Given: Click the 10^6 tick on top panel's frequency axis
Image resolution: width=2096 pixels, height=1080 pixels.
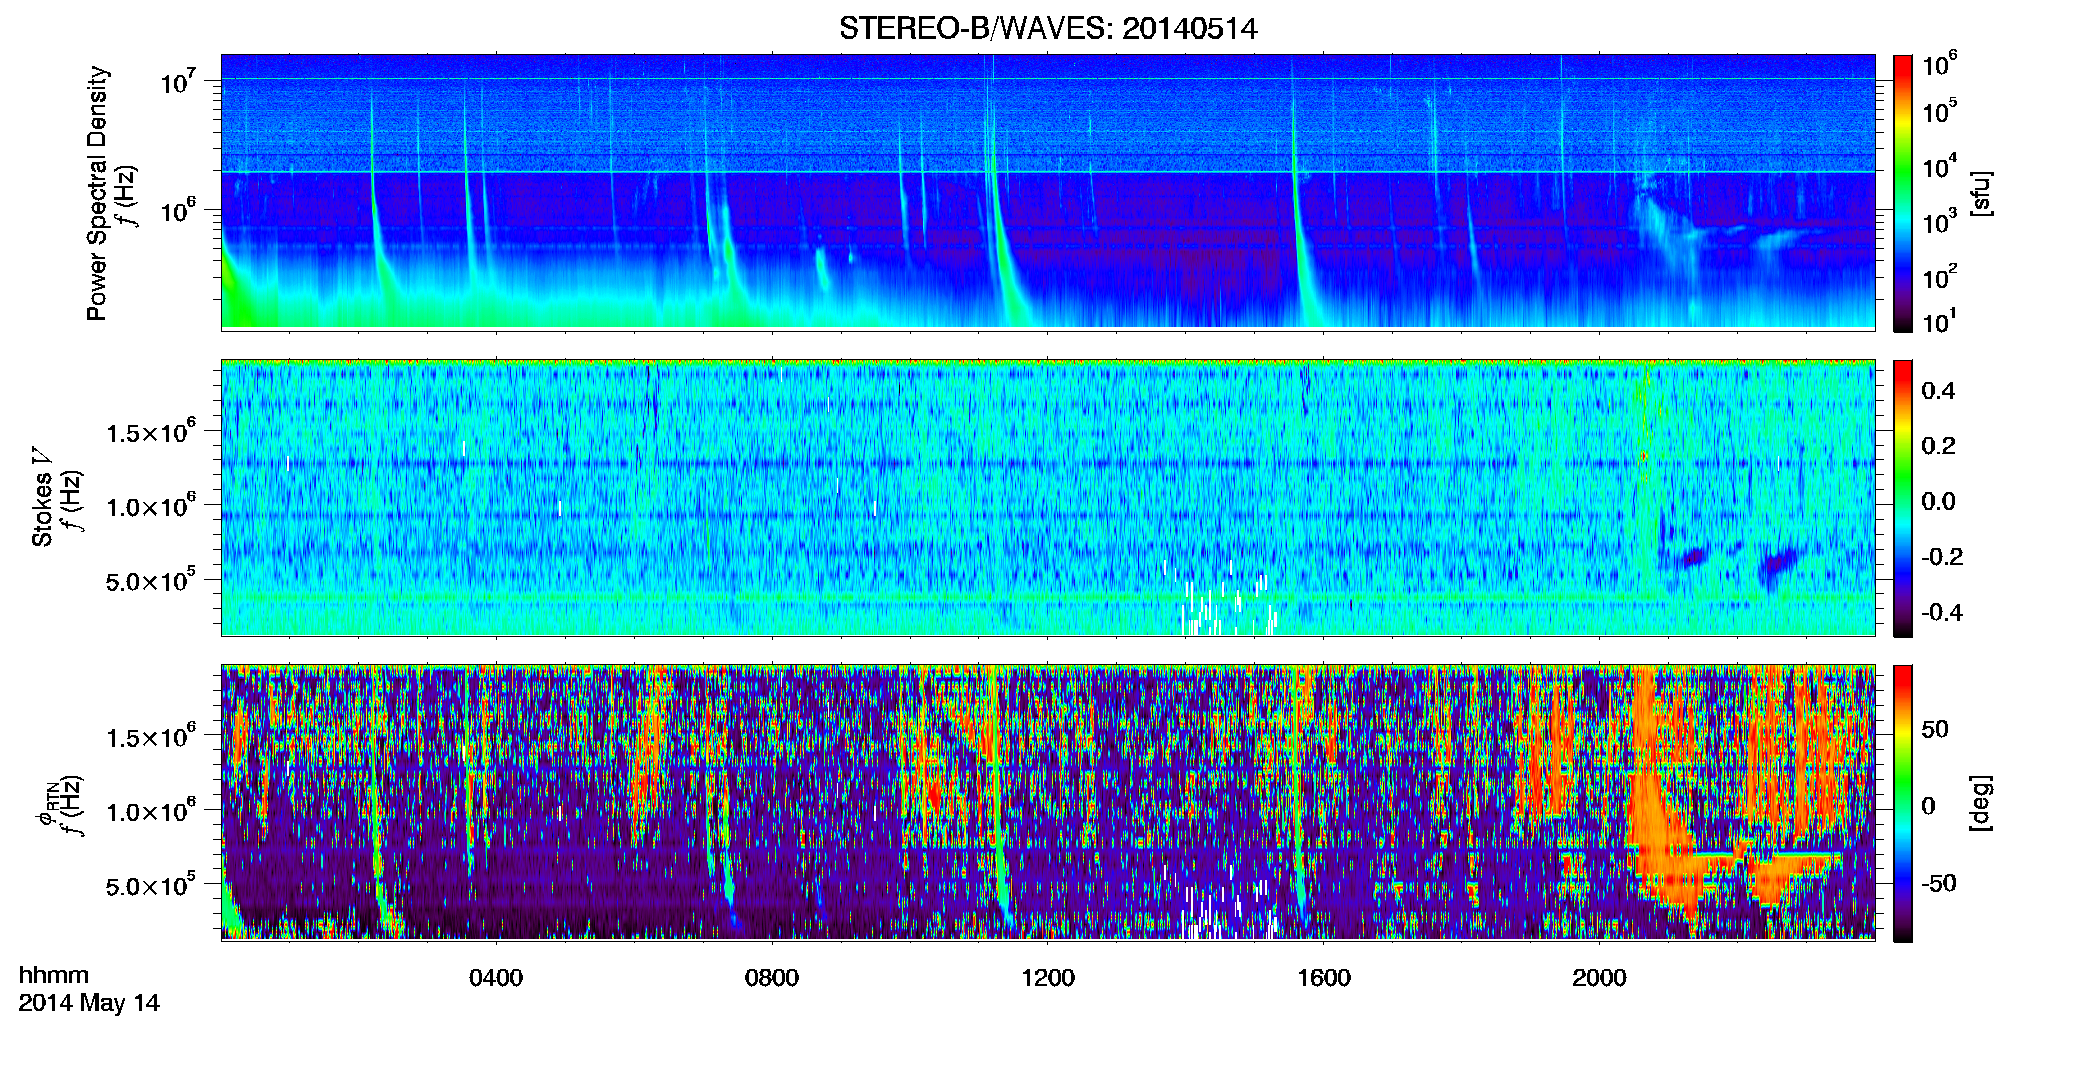Looking at the screenshot, I should (x=179, y=211).
